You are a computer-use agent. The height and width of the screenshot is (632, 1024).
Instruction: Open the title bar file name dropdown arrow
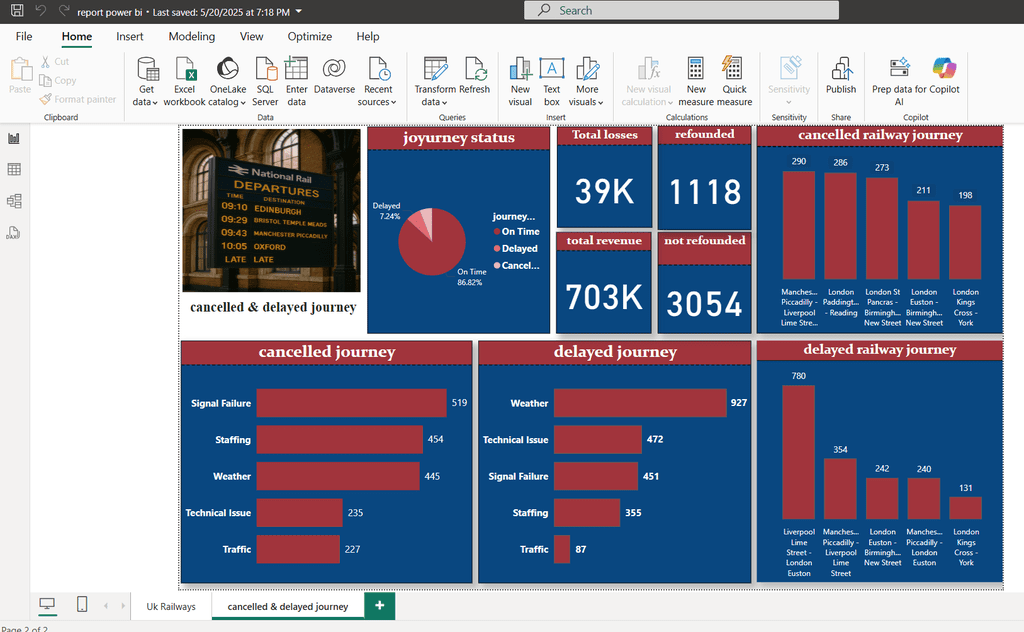[x=299, y=11]
